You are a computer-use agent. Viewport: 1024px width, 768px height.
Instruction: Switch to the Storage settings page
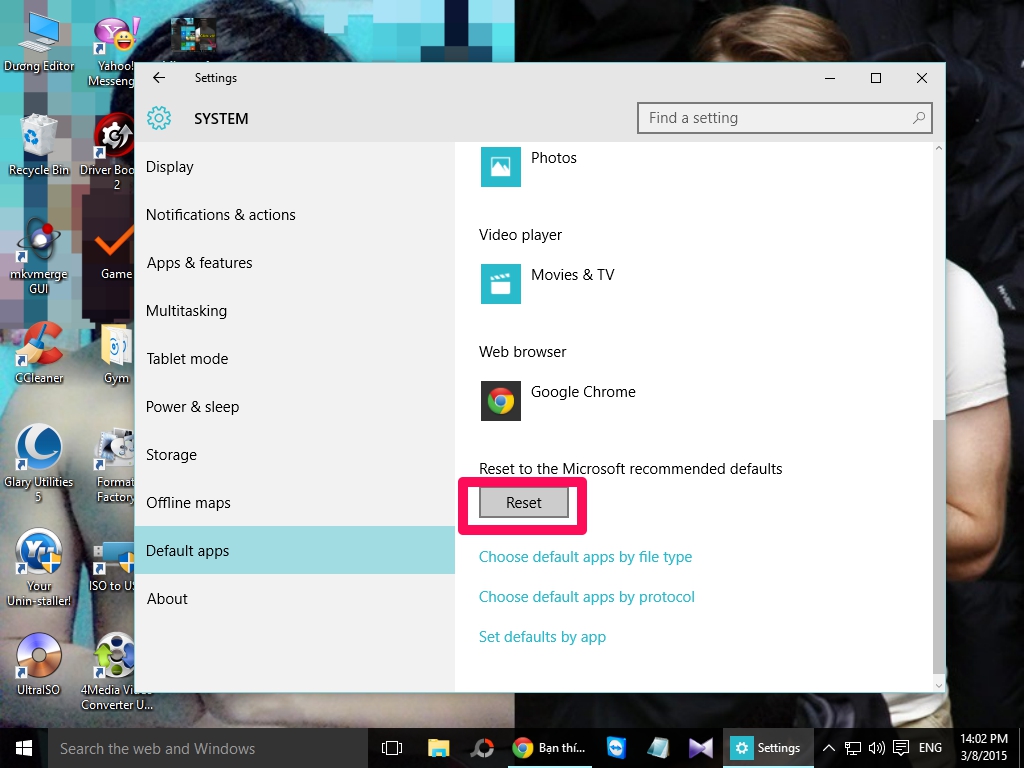[171, 455]
